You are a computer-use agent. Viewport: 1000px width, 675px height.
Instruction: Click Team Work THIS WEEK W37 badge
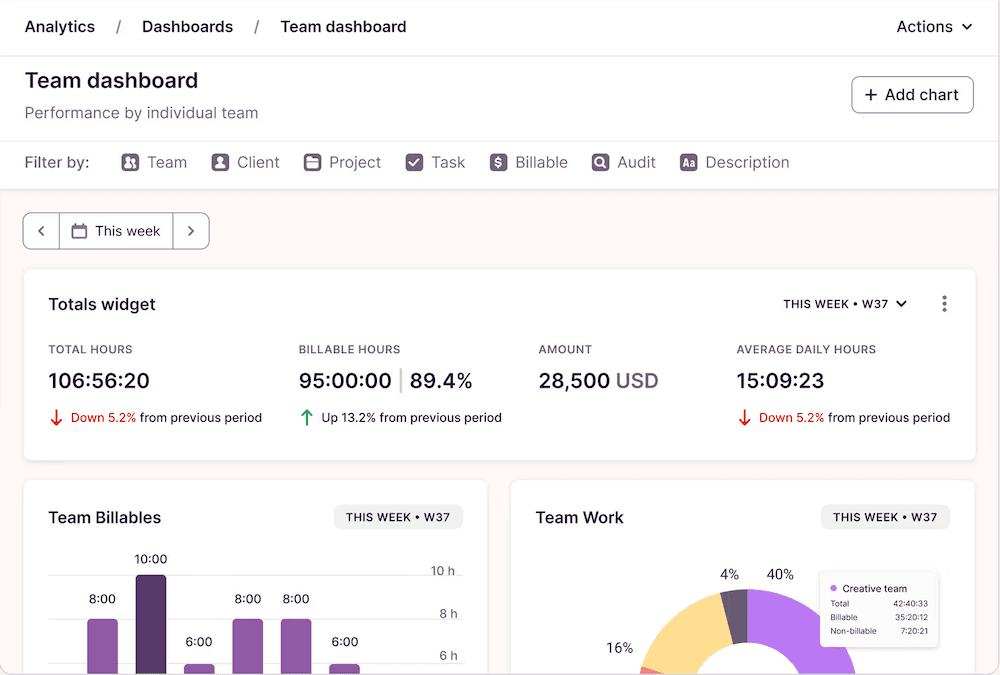pyautogui.click(x=885, y=517)
